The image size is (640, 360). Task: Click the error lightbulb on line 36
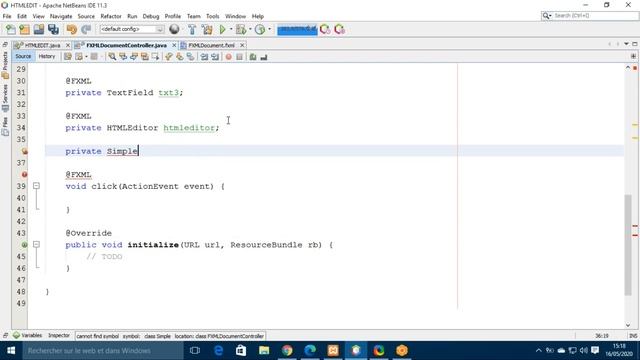24,151
